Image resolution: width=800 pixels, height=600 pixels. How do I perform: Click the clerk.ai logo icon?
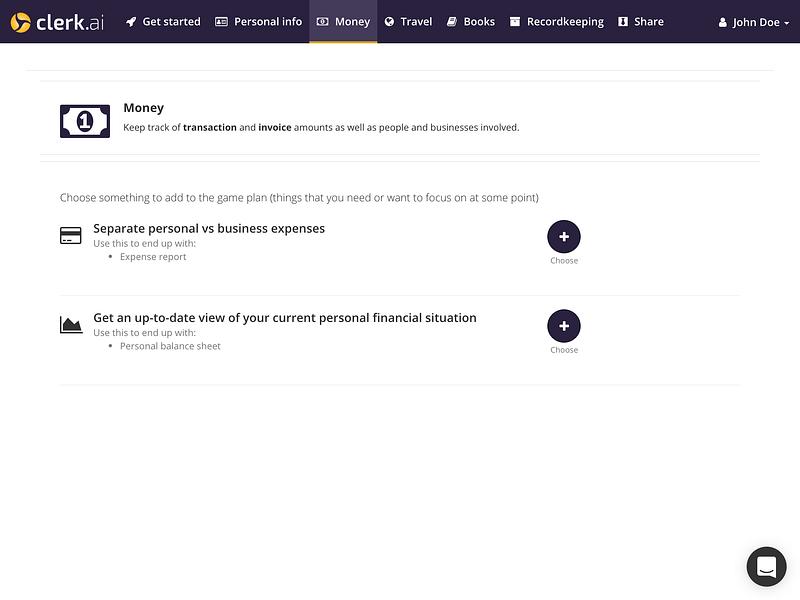[x=21, y=22]
